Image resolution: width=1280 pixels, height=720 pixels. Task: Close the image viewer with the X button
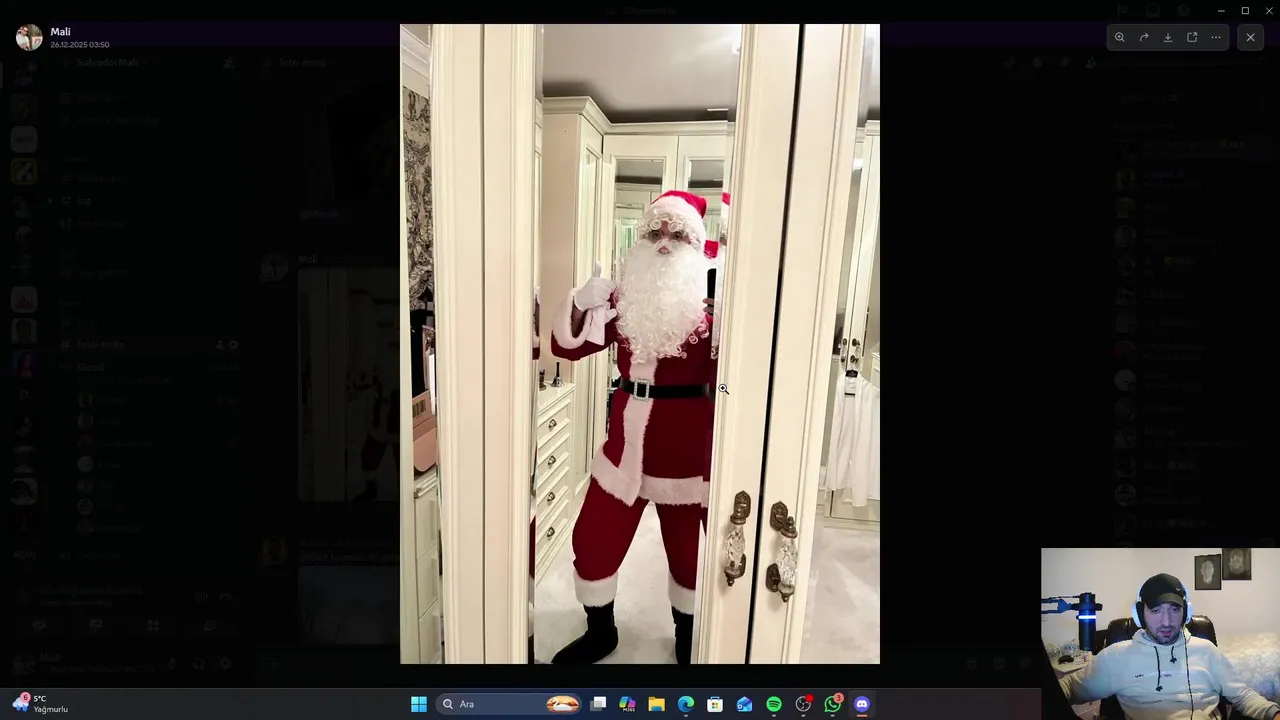pos(1250,37)
